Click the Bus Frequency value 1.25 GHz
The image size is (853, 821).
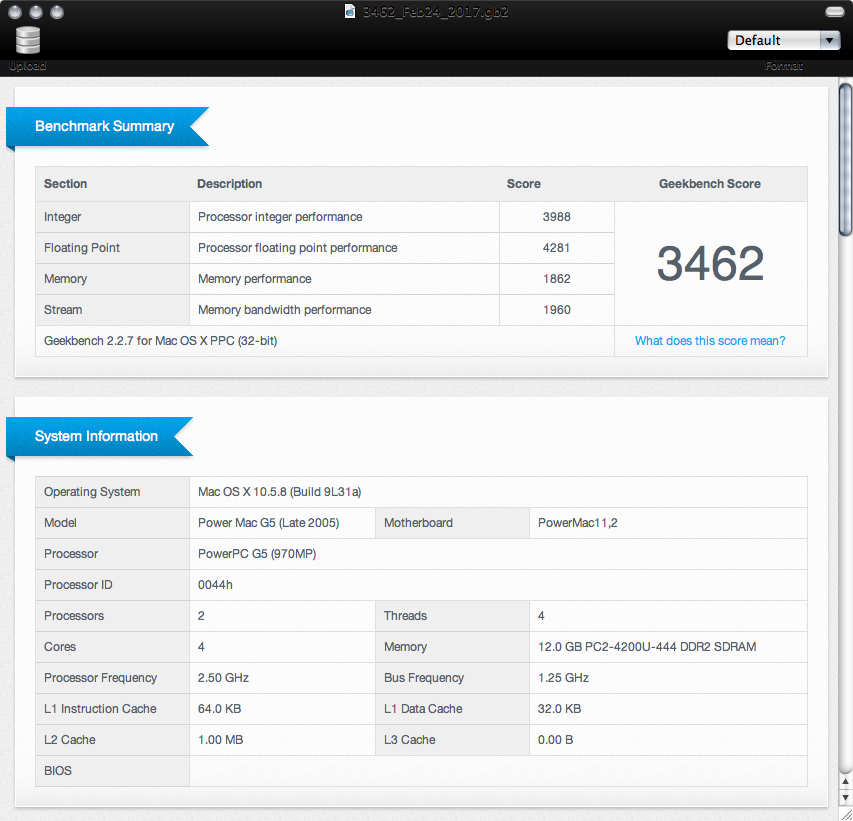[564, 678]
